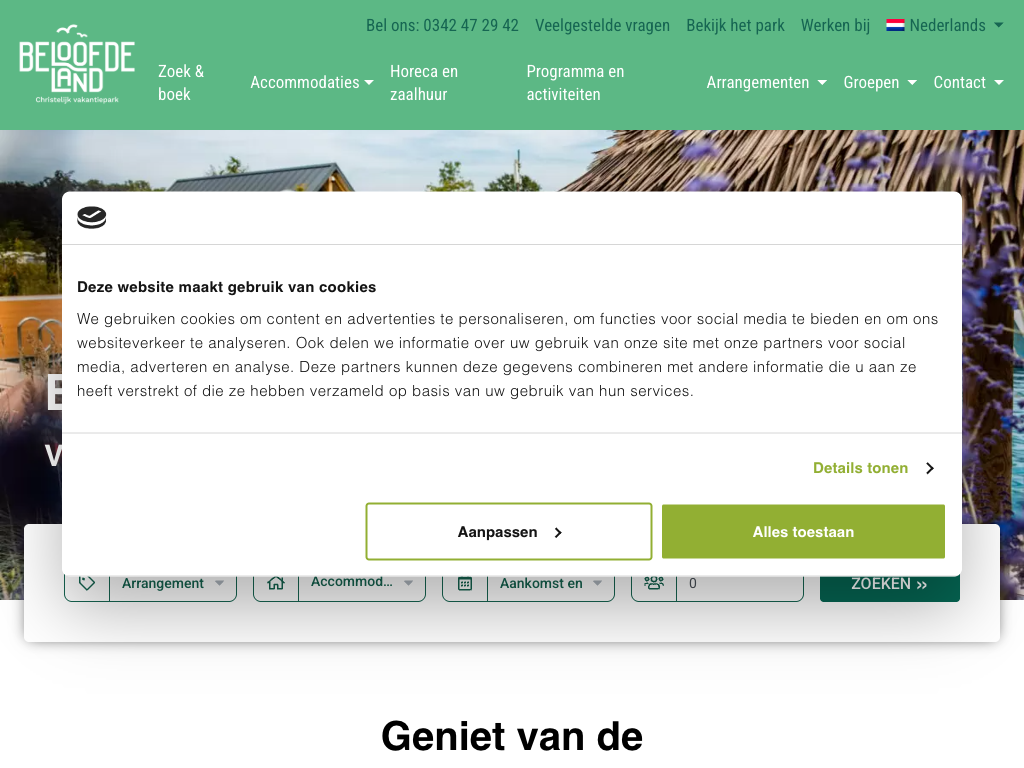Open Zoek & boek page
This screenshot has width=1024, height=768.
click(181, 83)
